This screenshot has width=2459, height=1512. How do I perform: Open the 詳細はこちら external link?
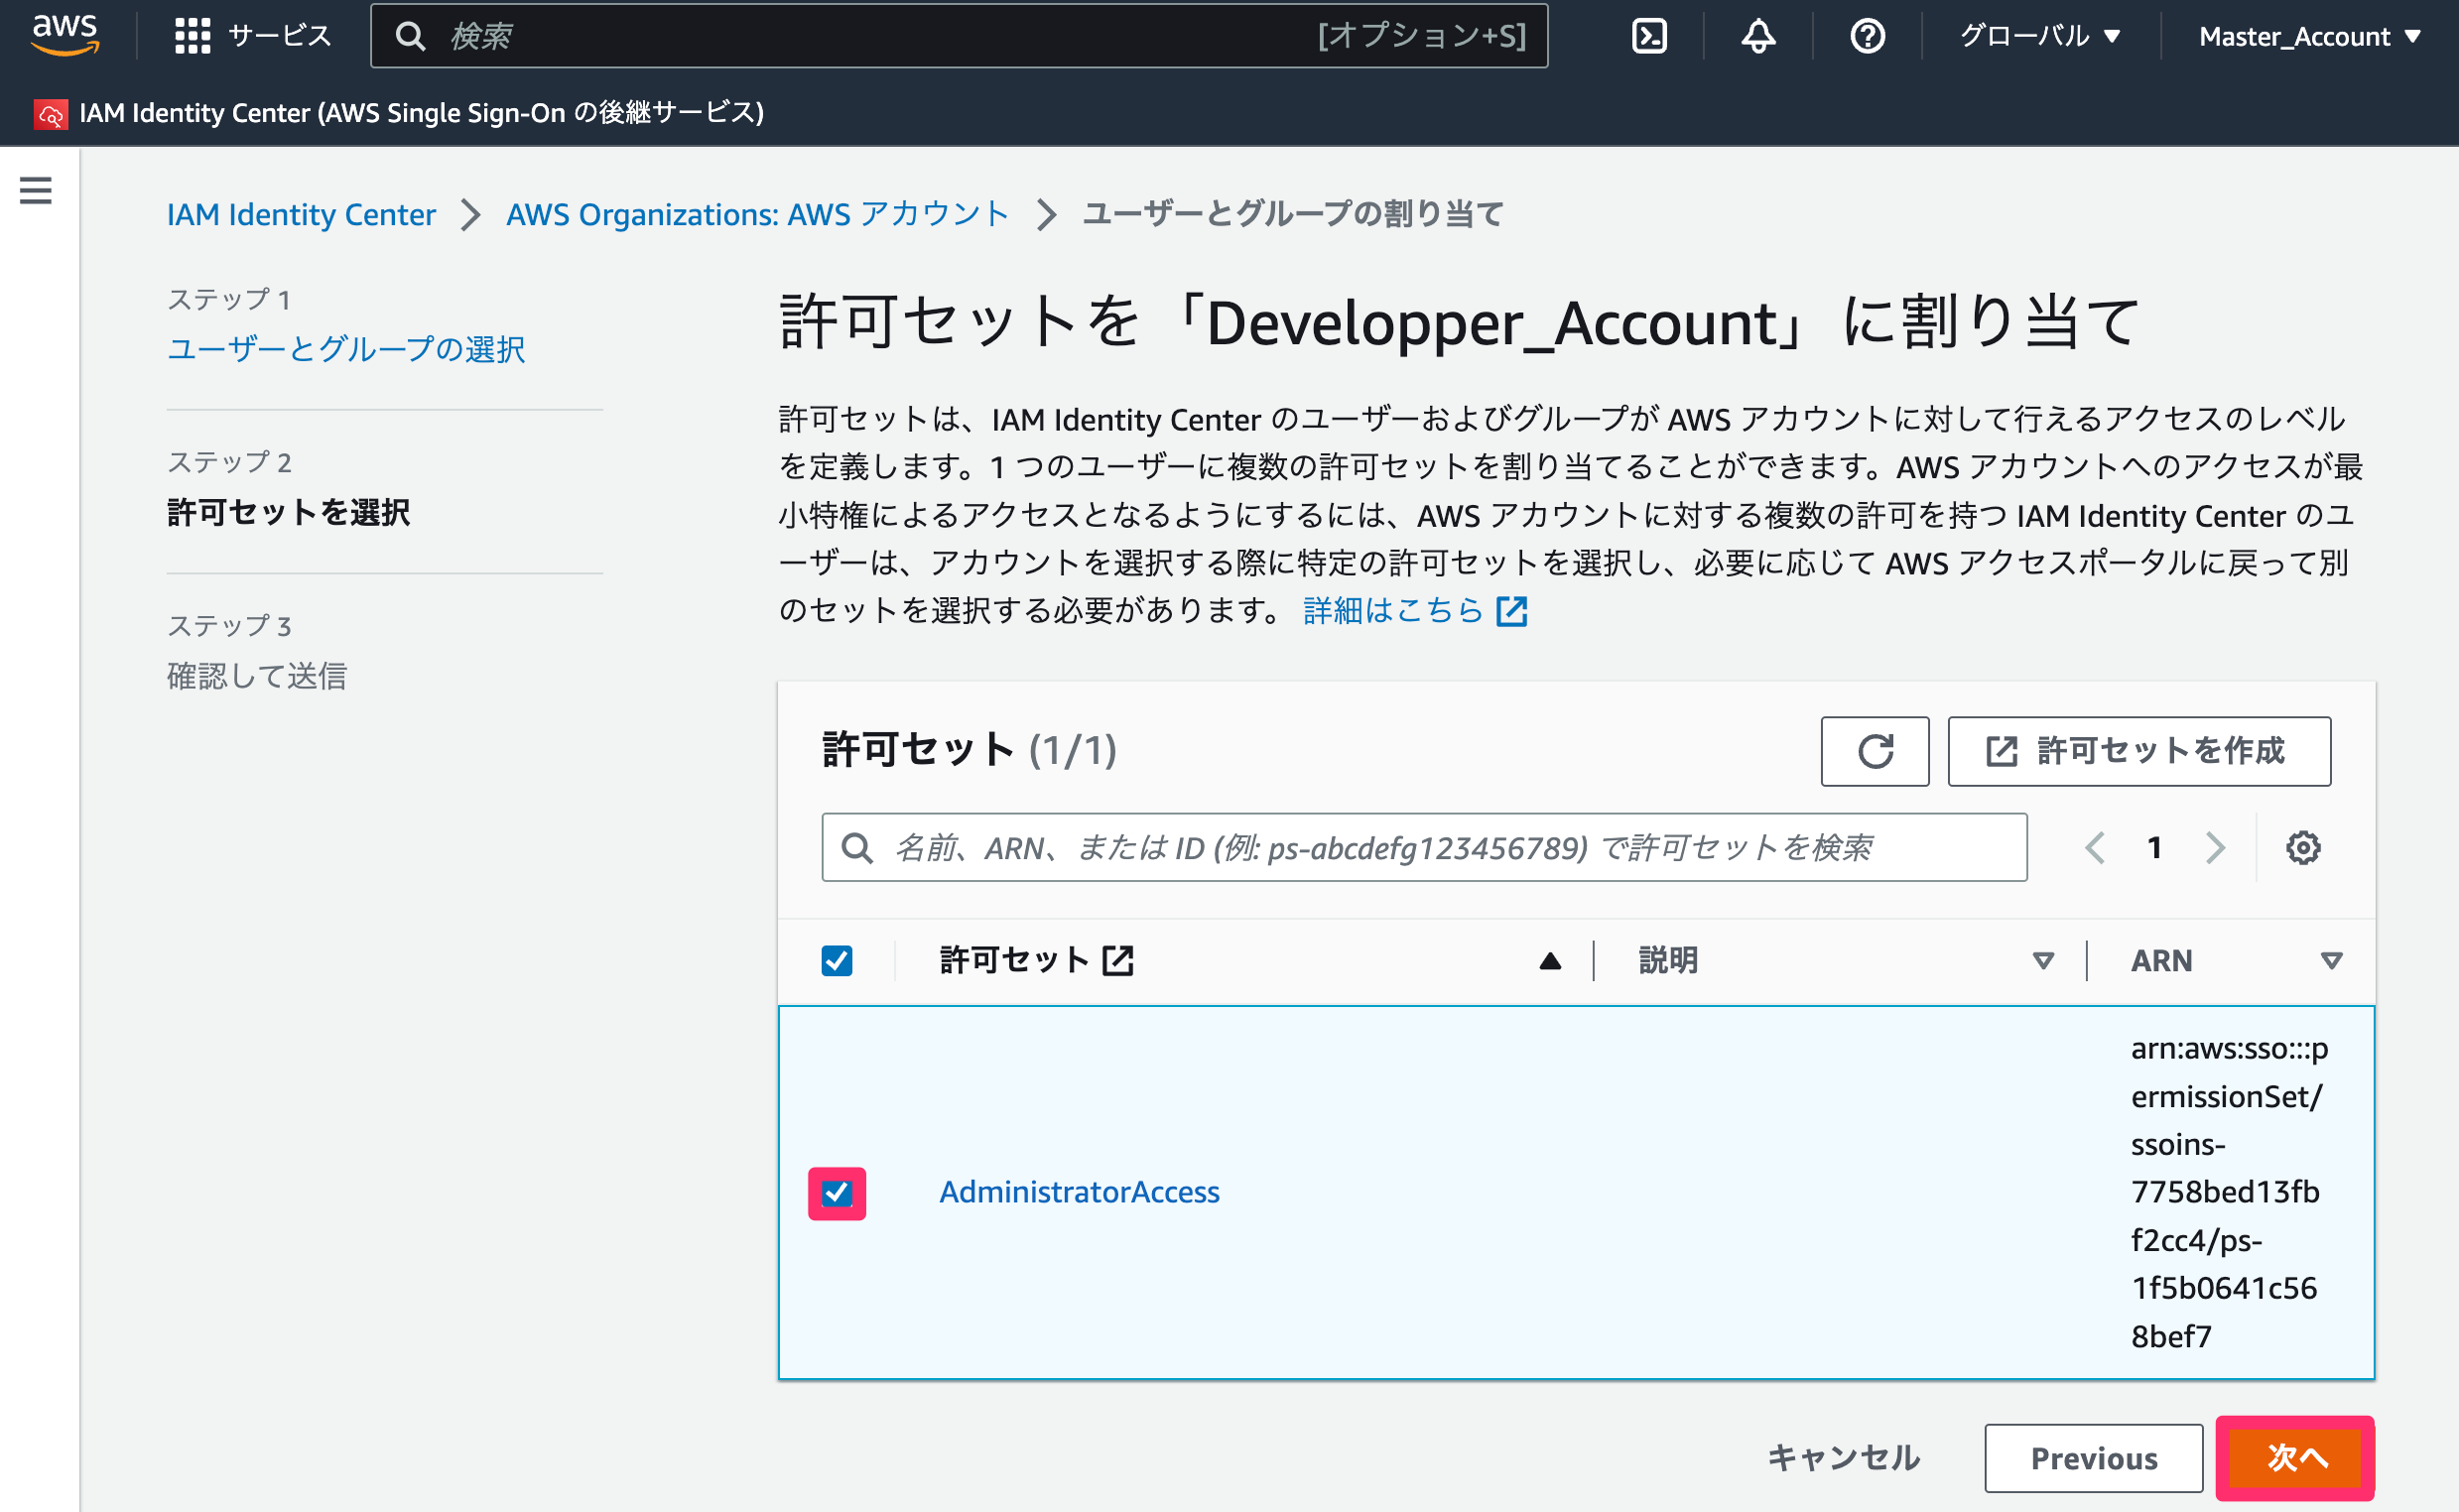(x=1415, y=610)
